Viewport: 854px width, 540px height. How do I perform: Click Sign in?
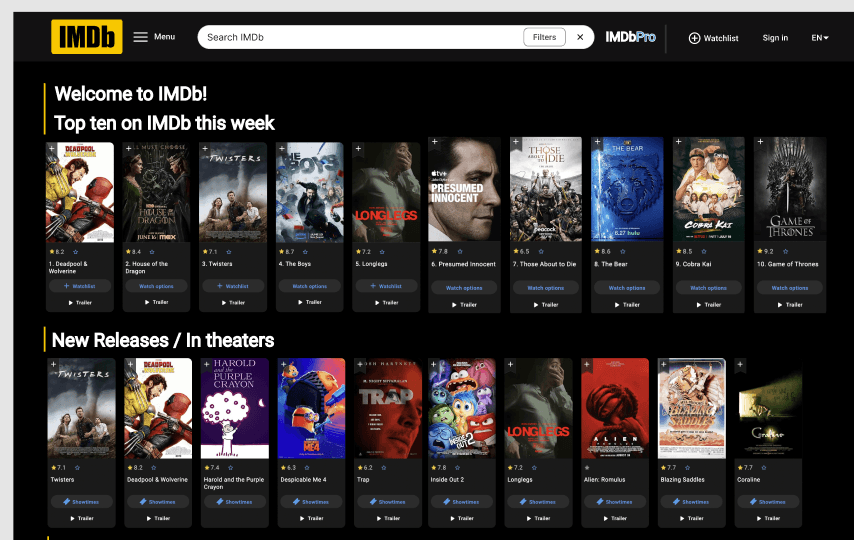(775, 38)
